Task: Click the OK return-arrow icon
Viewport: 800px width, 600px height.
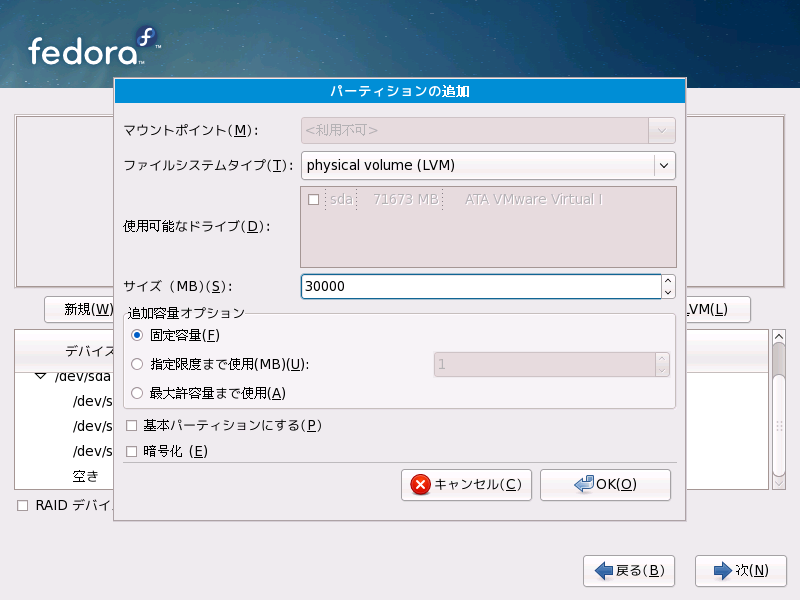Action: point(584,484)
